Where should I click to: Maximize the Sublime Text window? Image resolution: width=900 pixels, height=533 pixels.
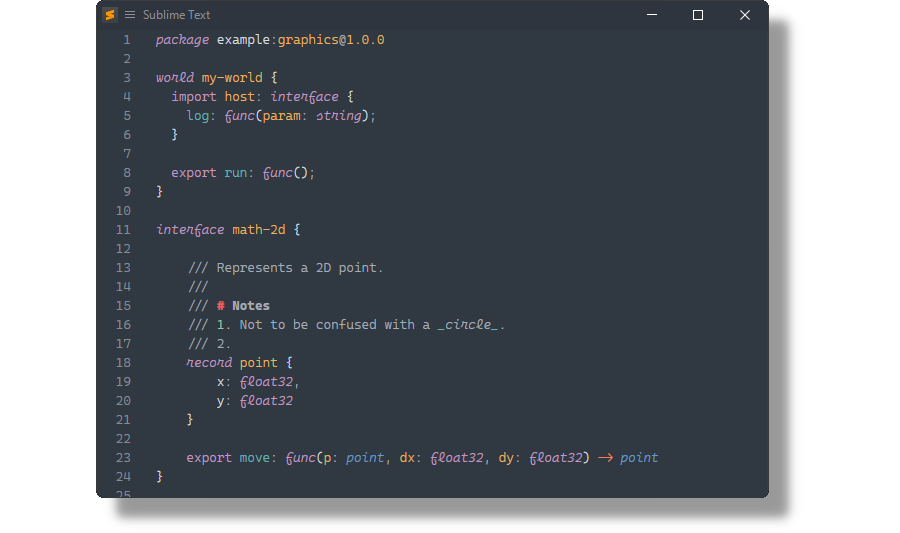click(x=698, y=15)
